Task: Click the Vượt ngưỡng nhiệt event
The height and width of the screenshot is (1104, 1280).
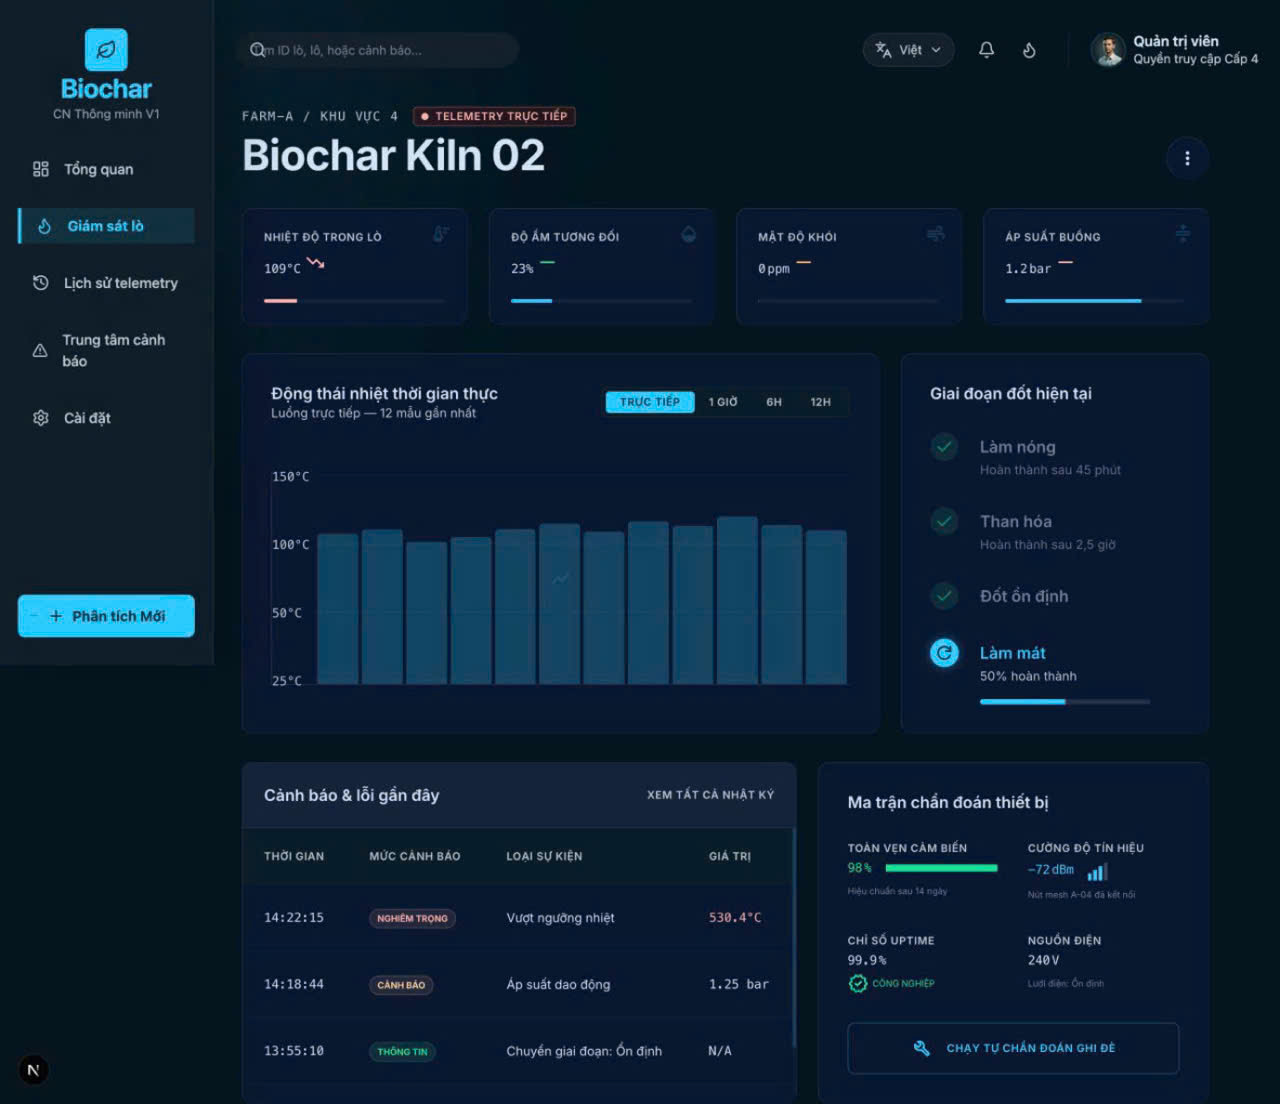Action: [560, 918]
